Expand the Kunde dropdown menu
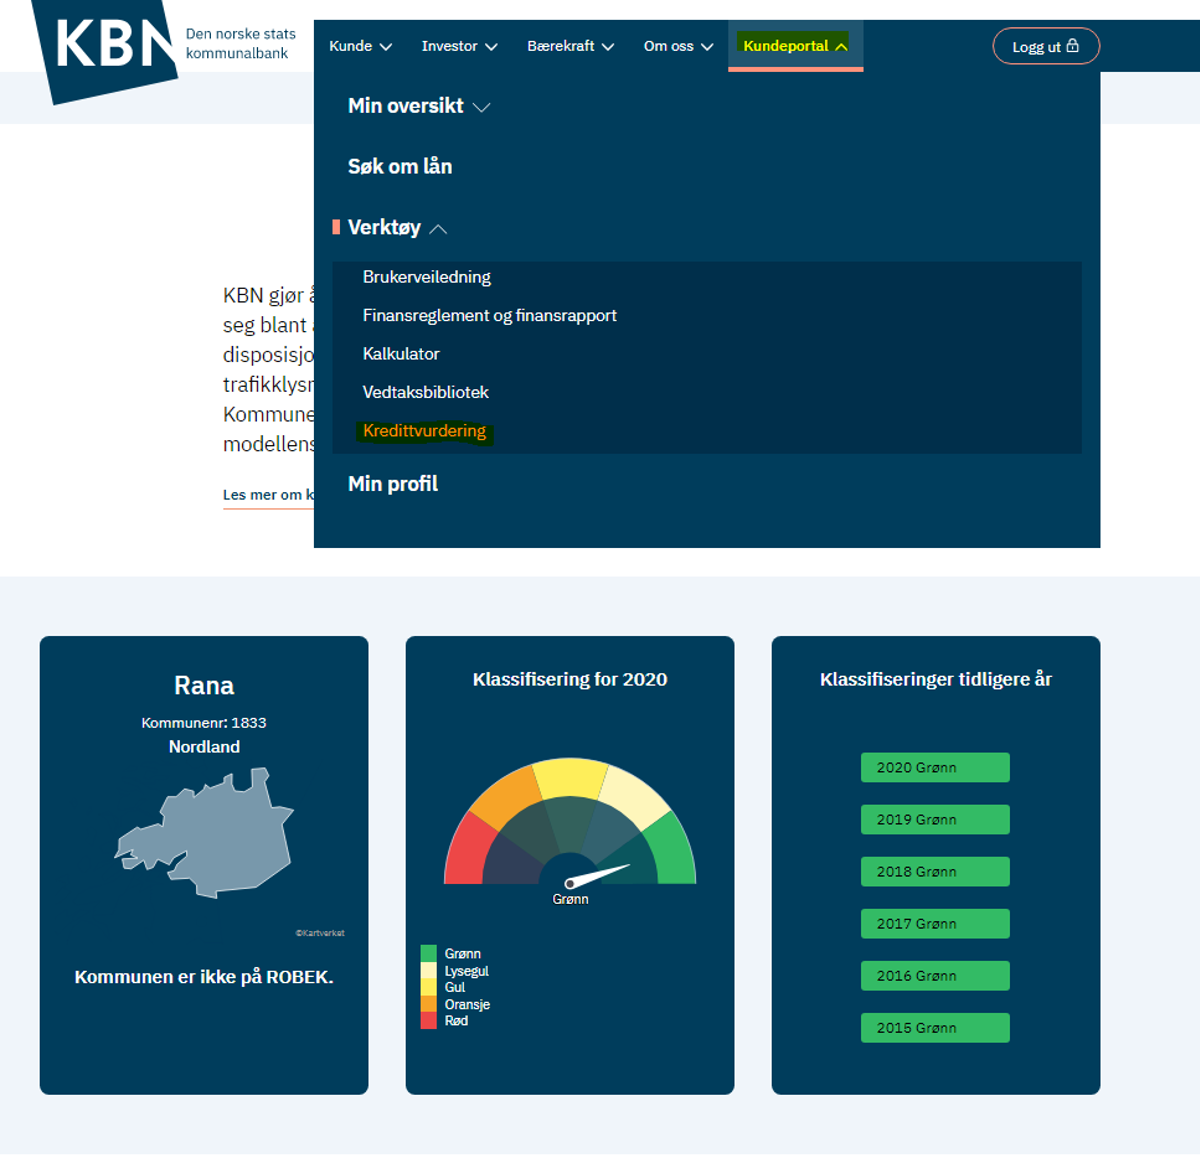The image size is (1200, 1158). click(x=360, y=46)
